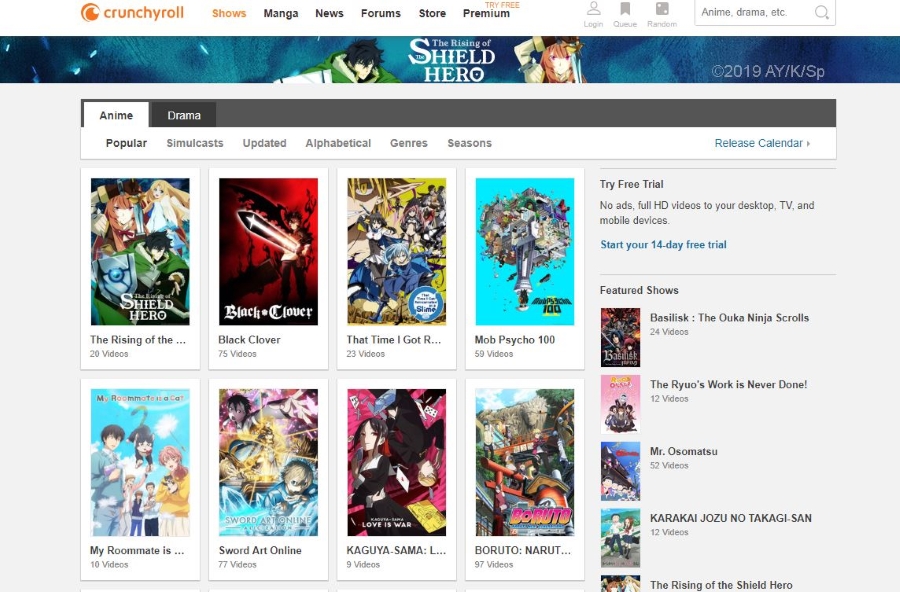This screenshot has width=900, height=592.
Task: Open the Mr. Osomatsu title link
Action: click(684, 451)
